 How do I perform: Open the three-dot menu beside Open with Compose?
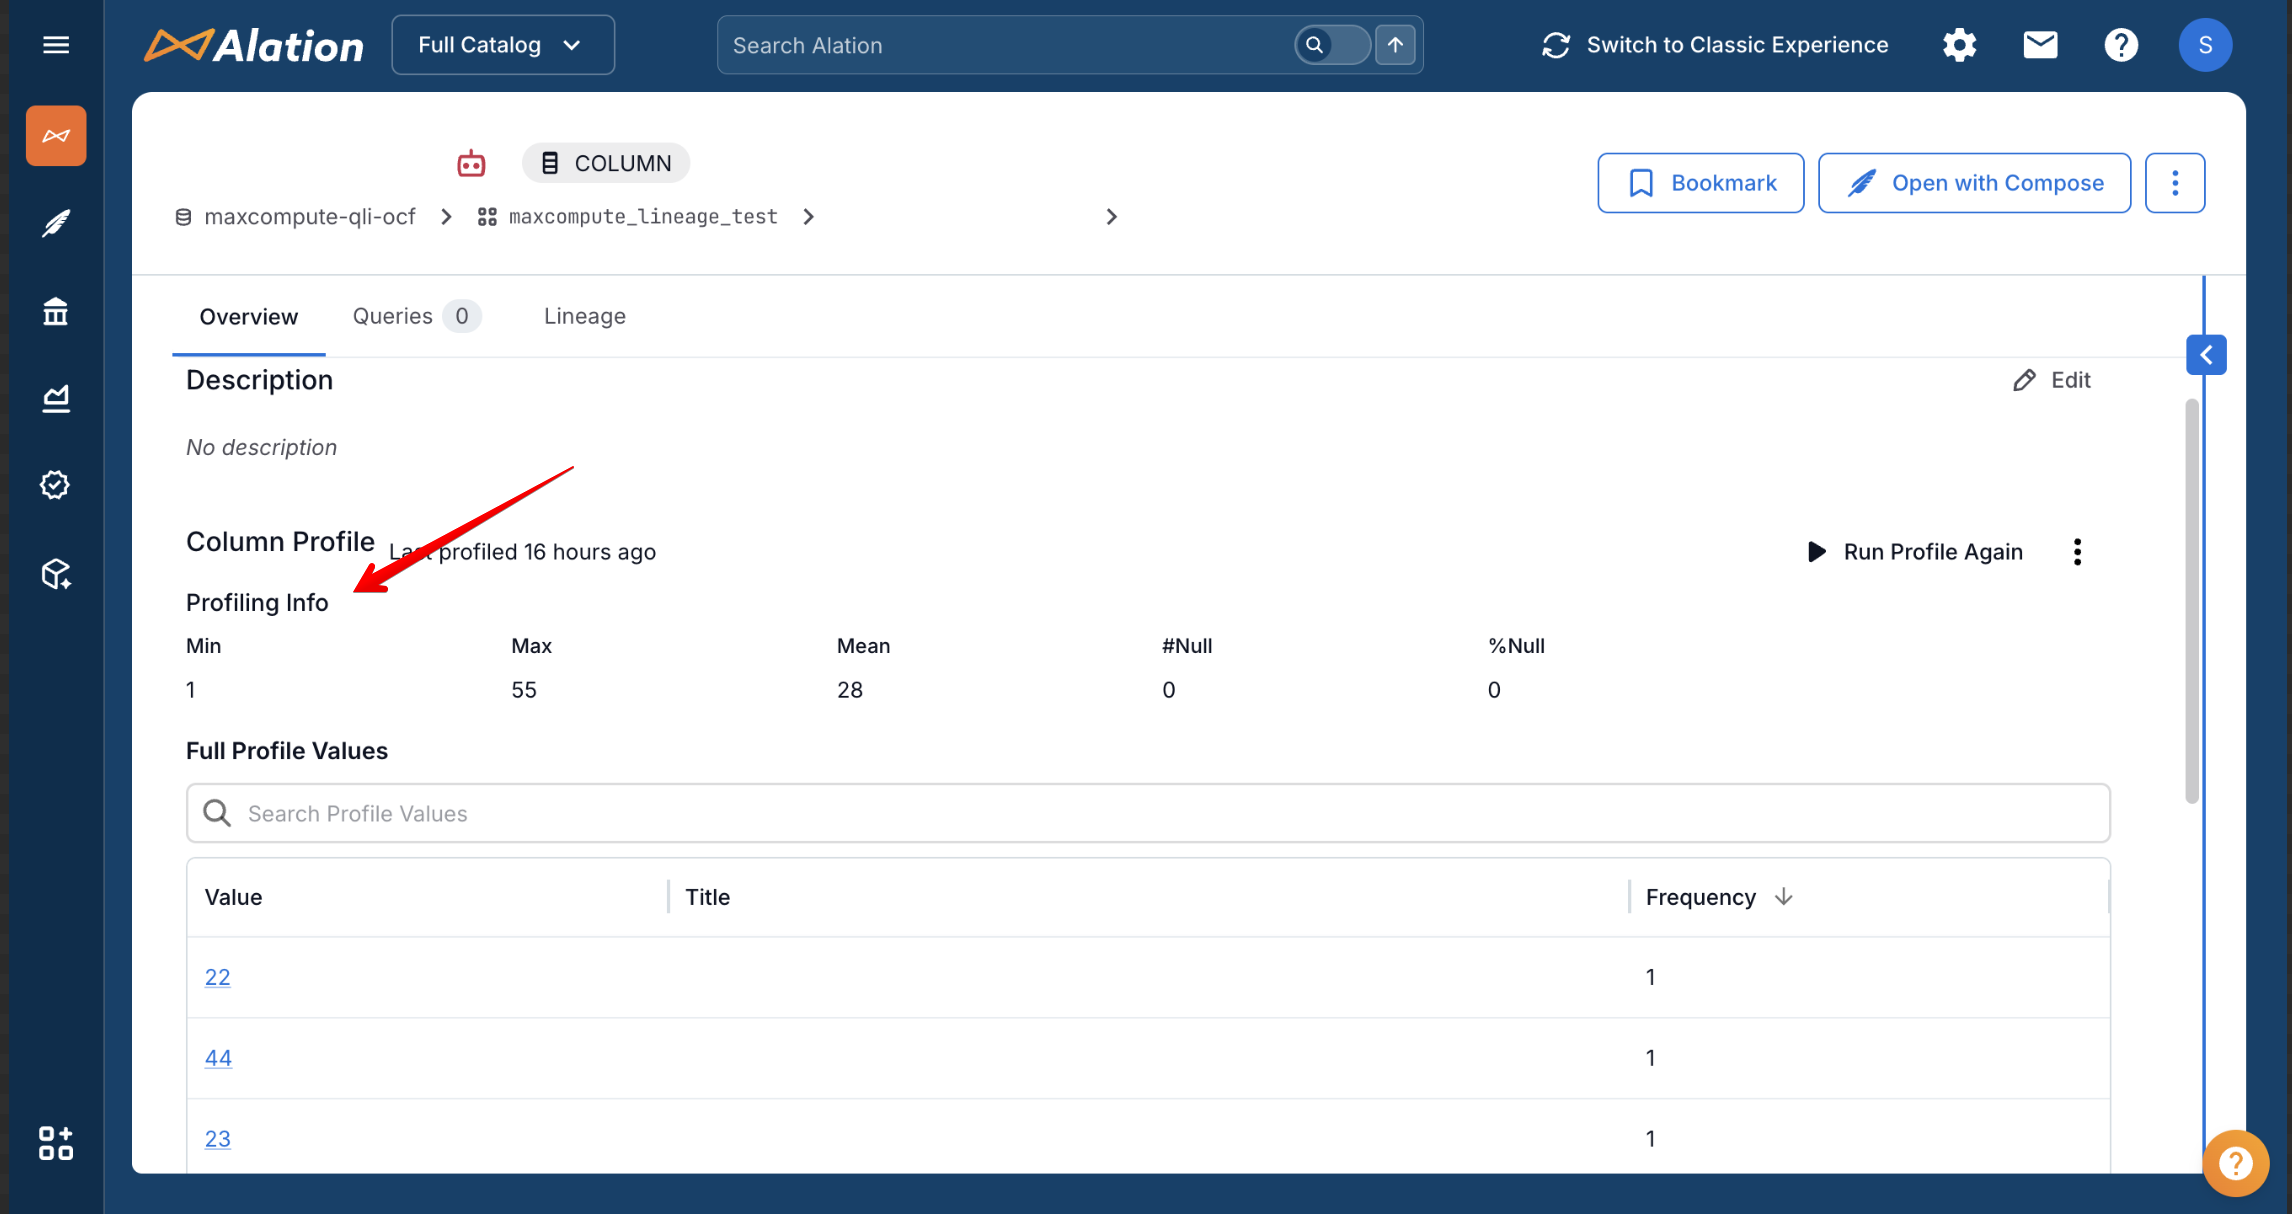2175,183
